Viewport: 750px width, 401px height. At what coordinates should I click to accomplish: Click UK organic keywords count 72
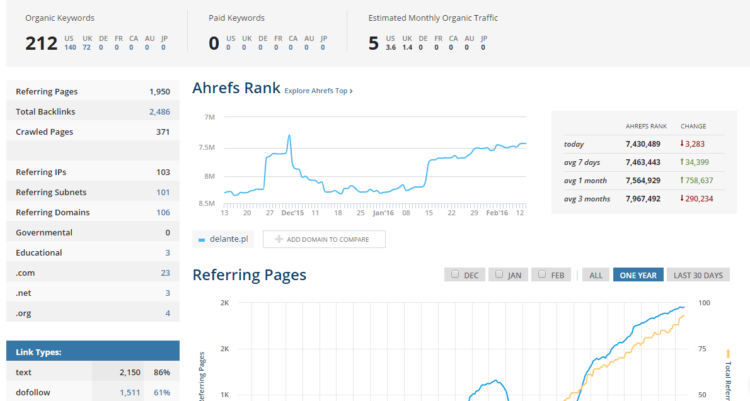pos(87,47)
